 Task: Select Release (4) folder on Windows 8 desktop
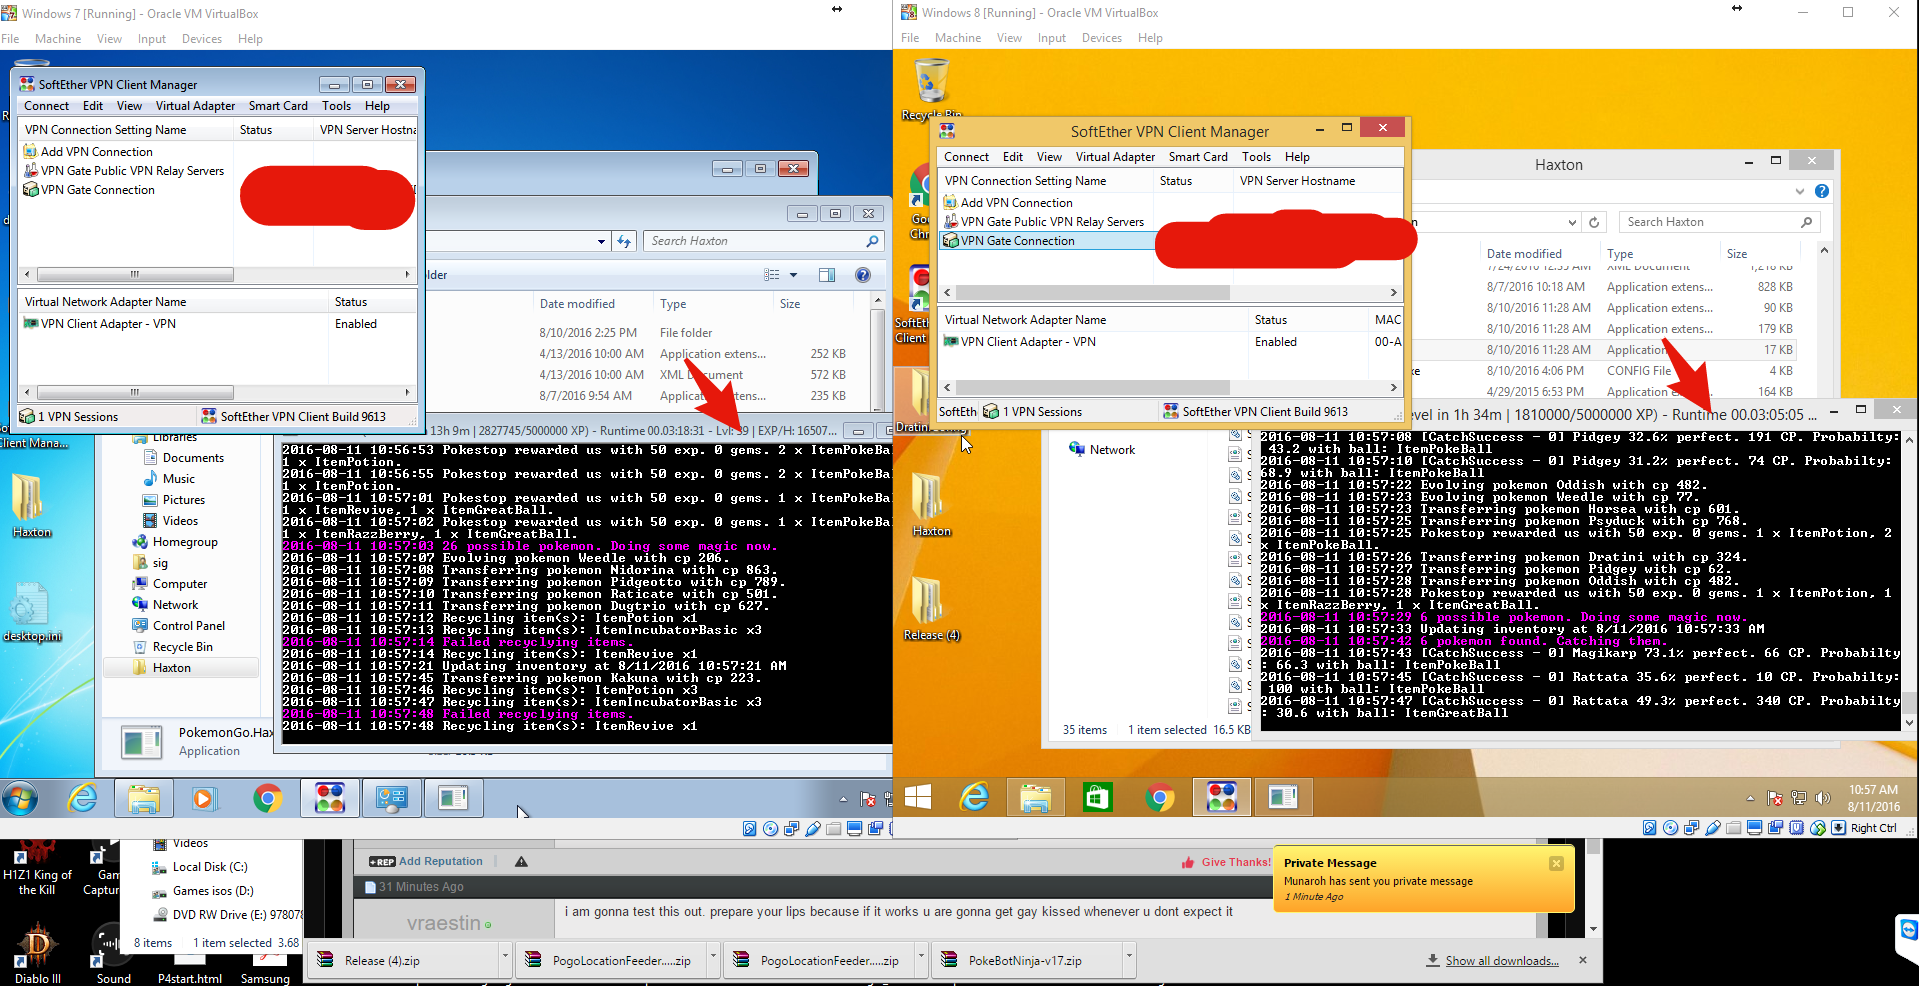931,608
